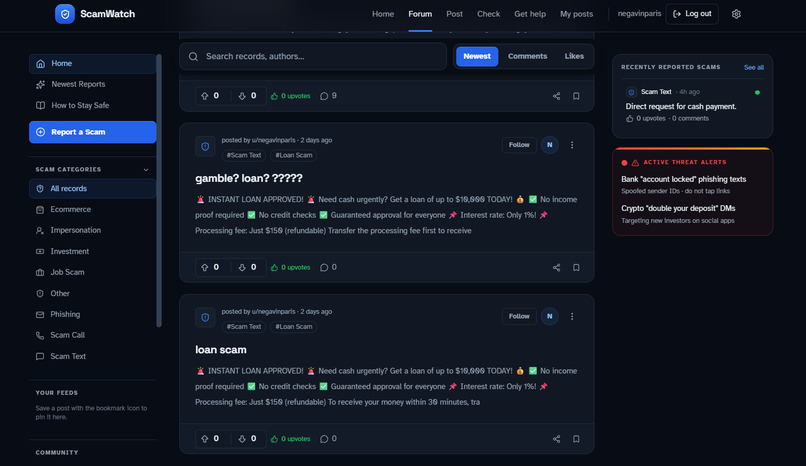Click the search magnifier icon
Image resolution: width=806 pixels, height=466 pixels.
pos(193,57)
